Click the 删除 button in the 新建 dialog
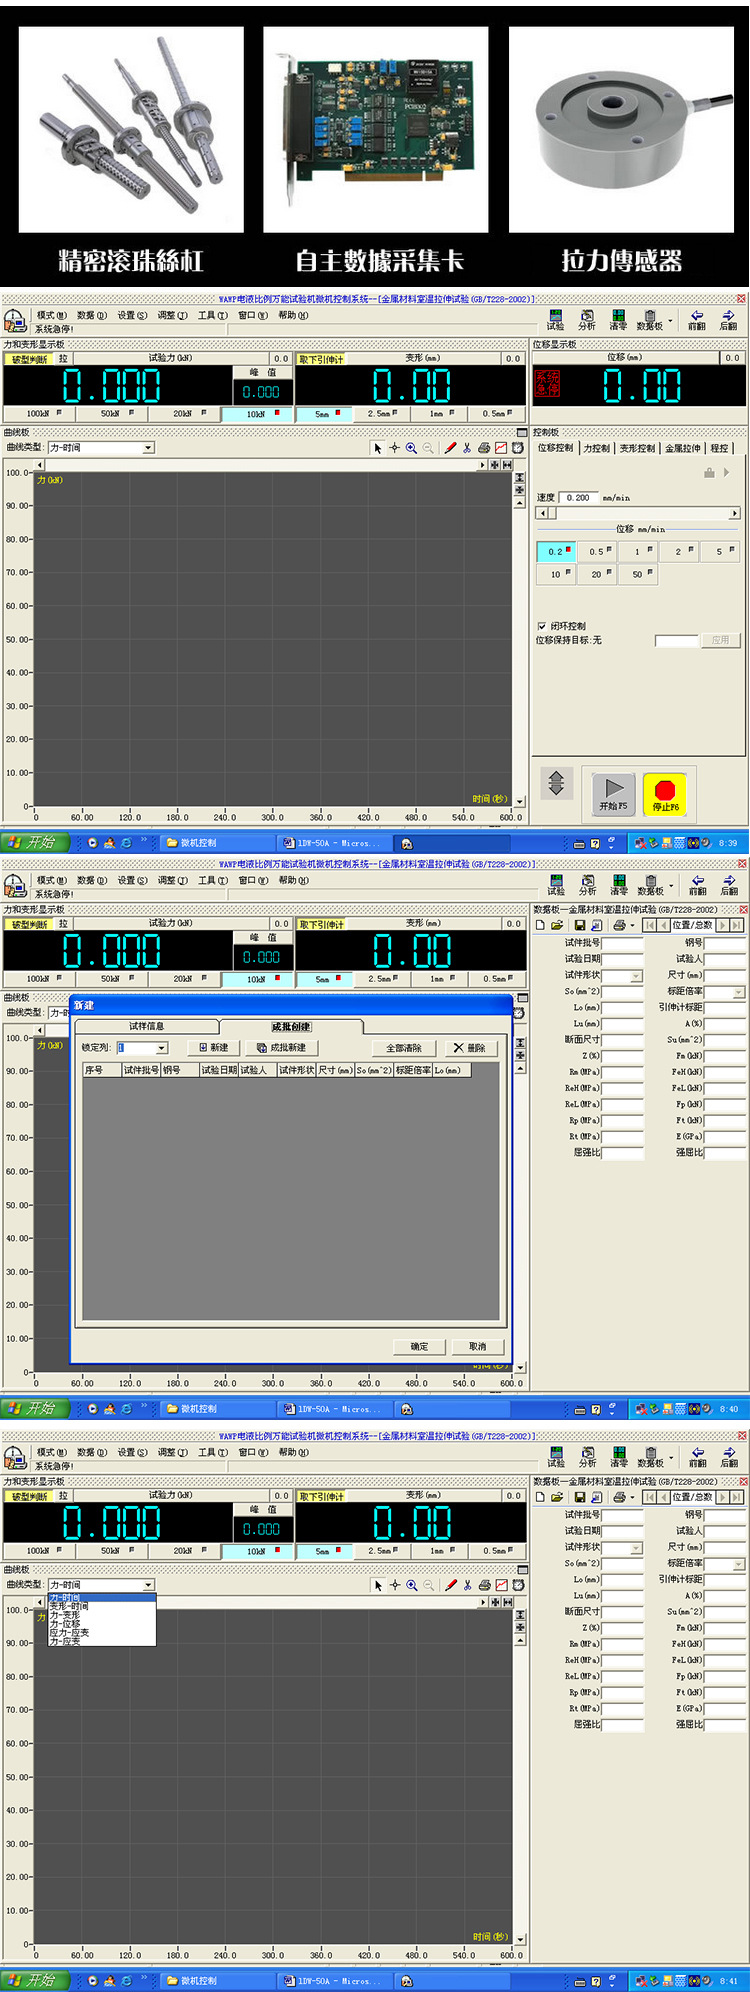Viewport: 750px width, 1992px height. point(470,1048)
